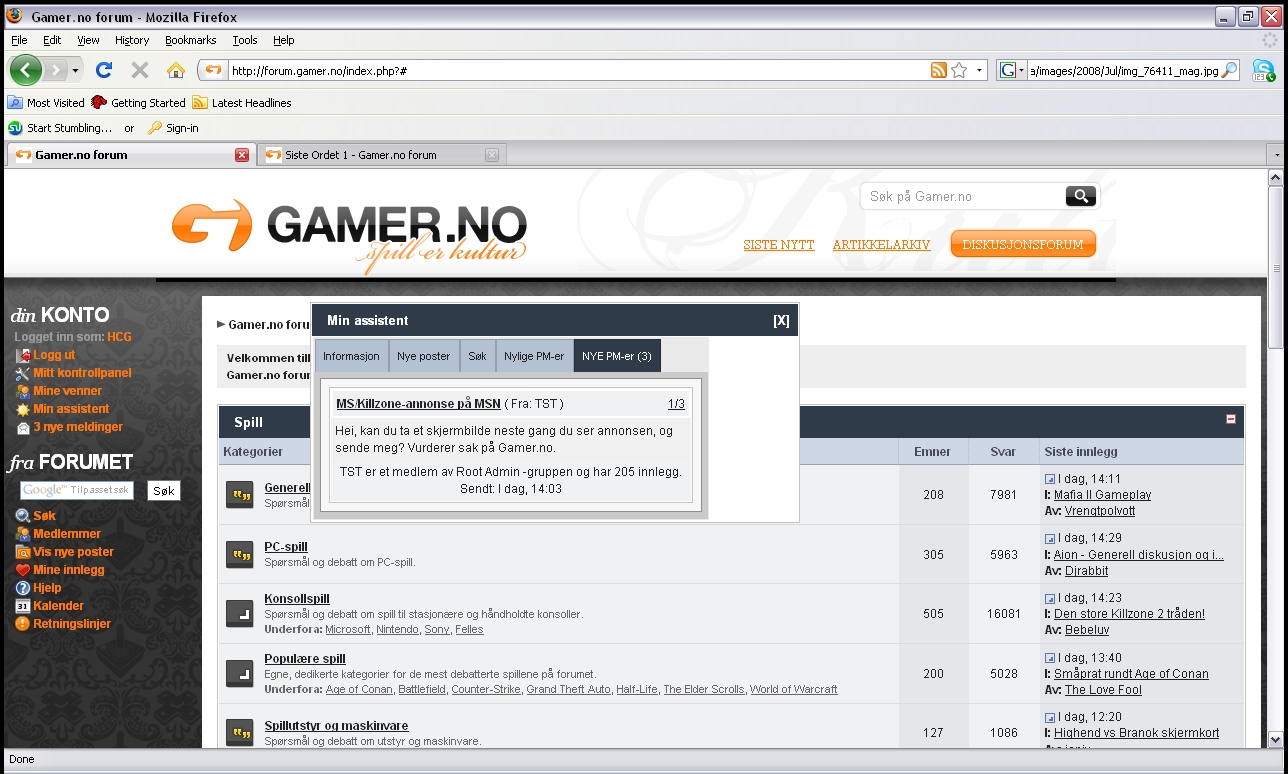
Task: Bookmark this page with the star icon
Action: tap(959, 70)
